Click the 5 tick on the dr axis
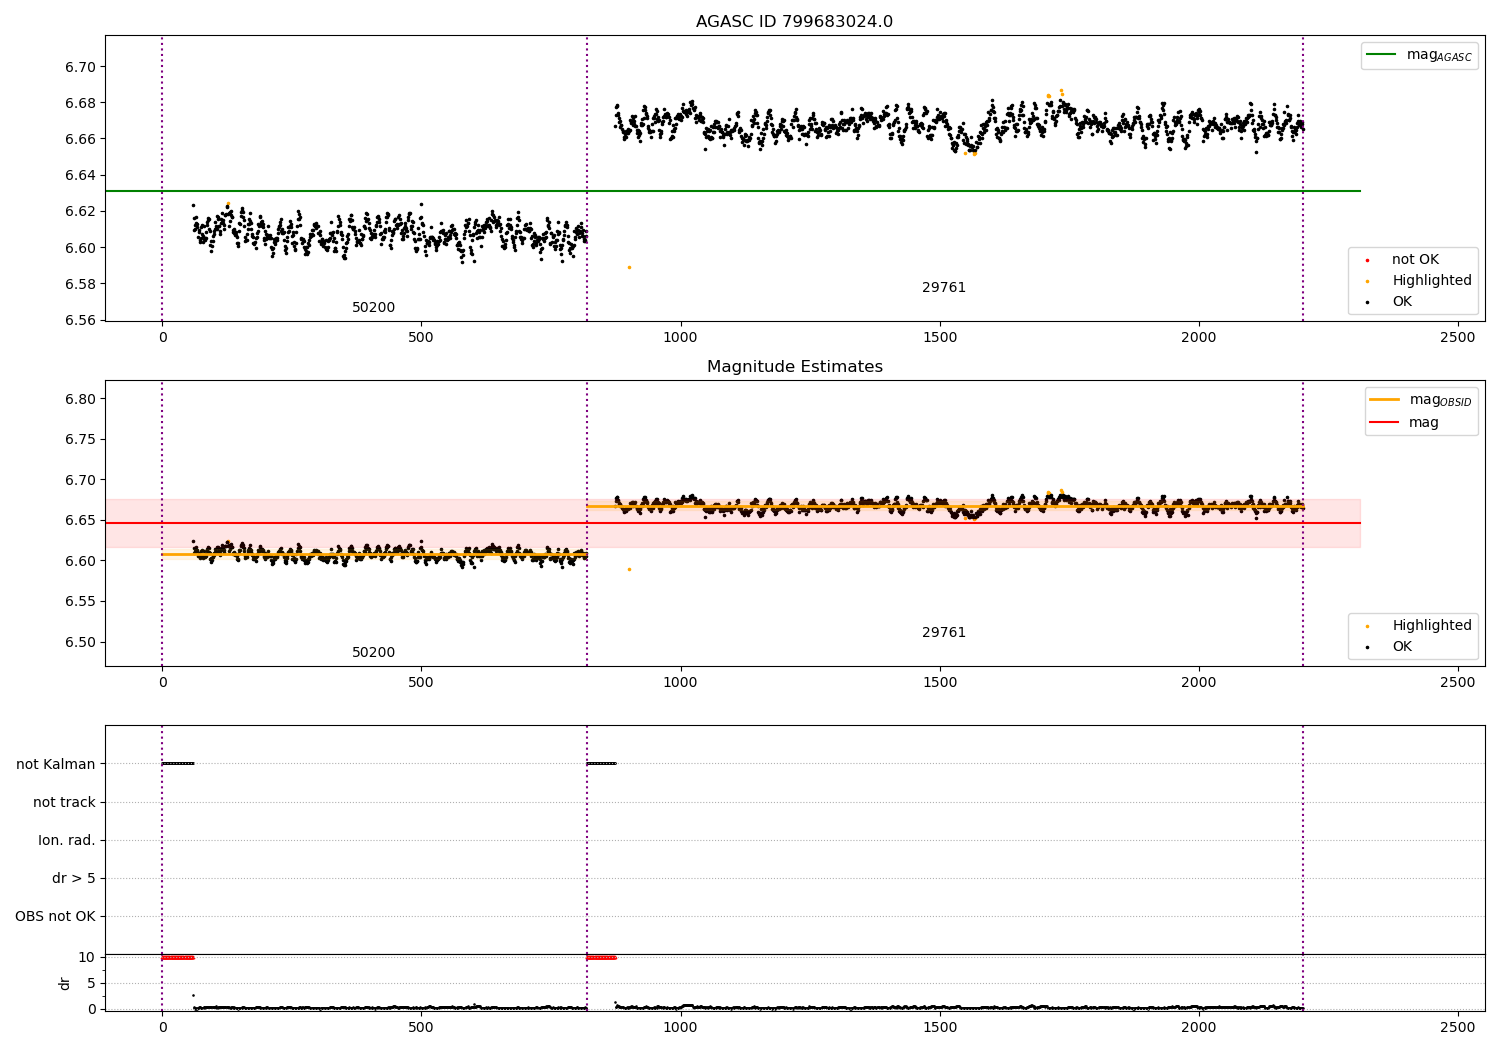The height and width of the screenshot is (1050, 1500). (92, 983)
